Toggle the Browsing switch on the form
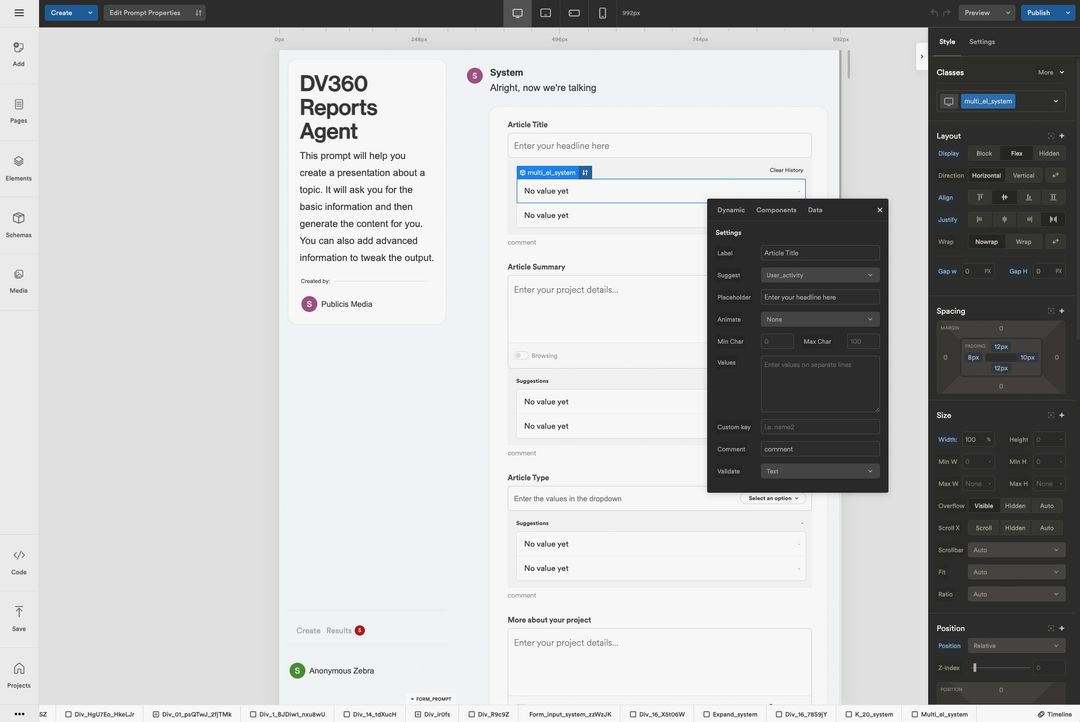This screenshot has width=1080, height=722. point(519,356)
